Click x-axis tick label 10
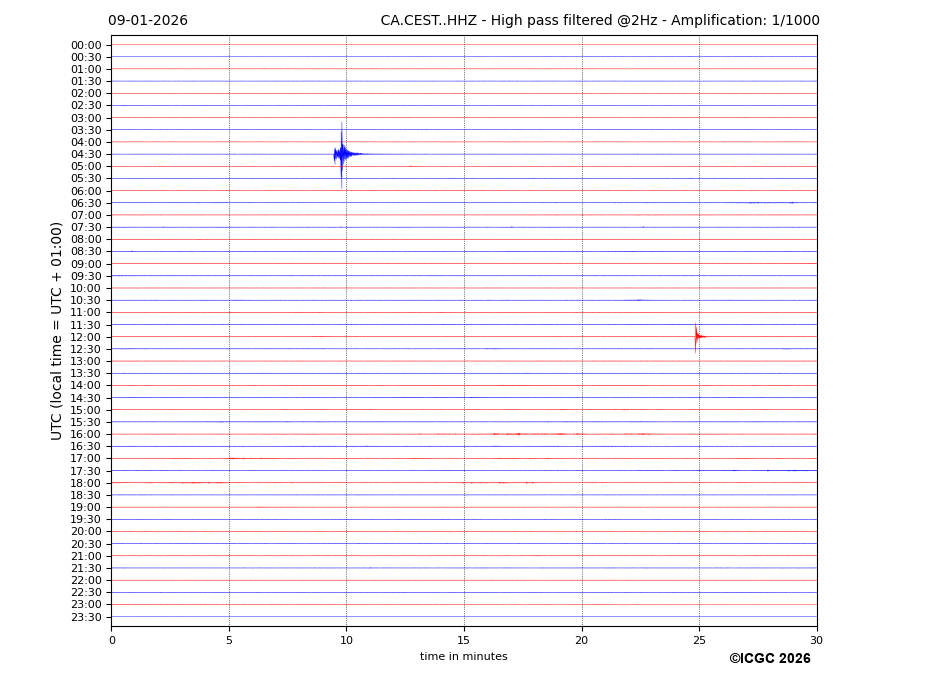 346,640
